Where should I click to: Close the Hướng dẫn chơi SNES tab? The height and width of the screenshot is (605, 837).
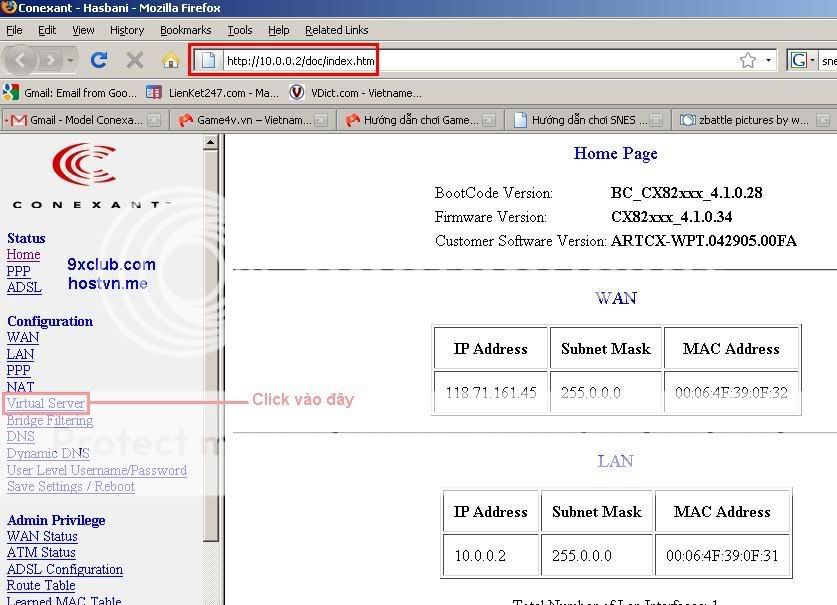point(656,120)
